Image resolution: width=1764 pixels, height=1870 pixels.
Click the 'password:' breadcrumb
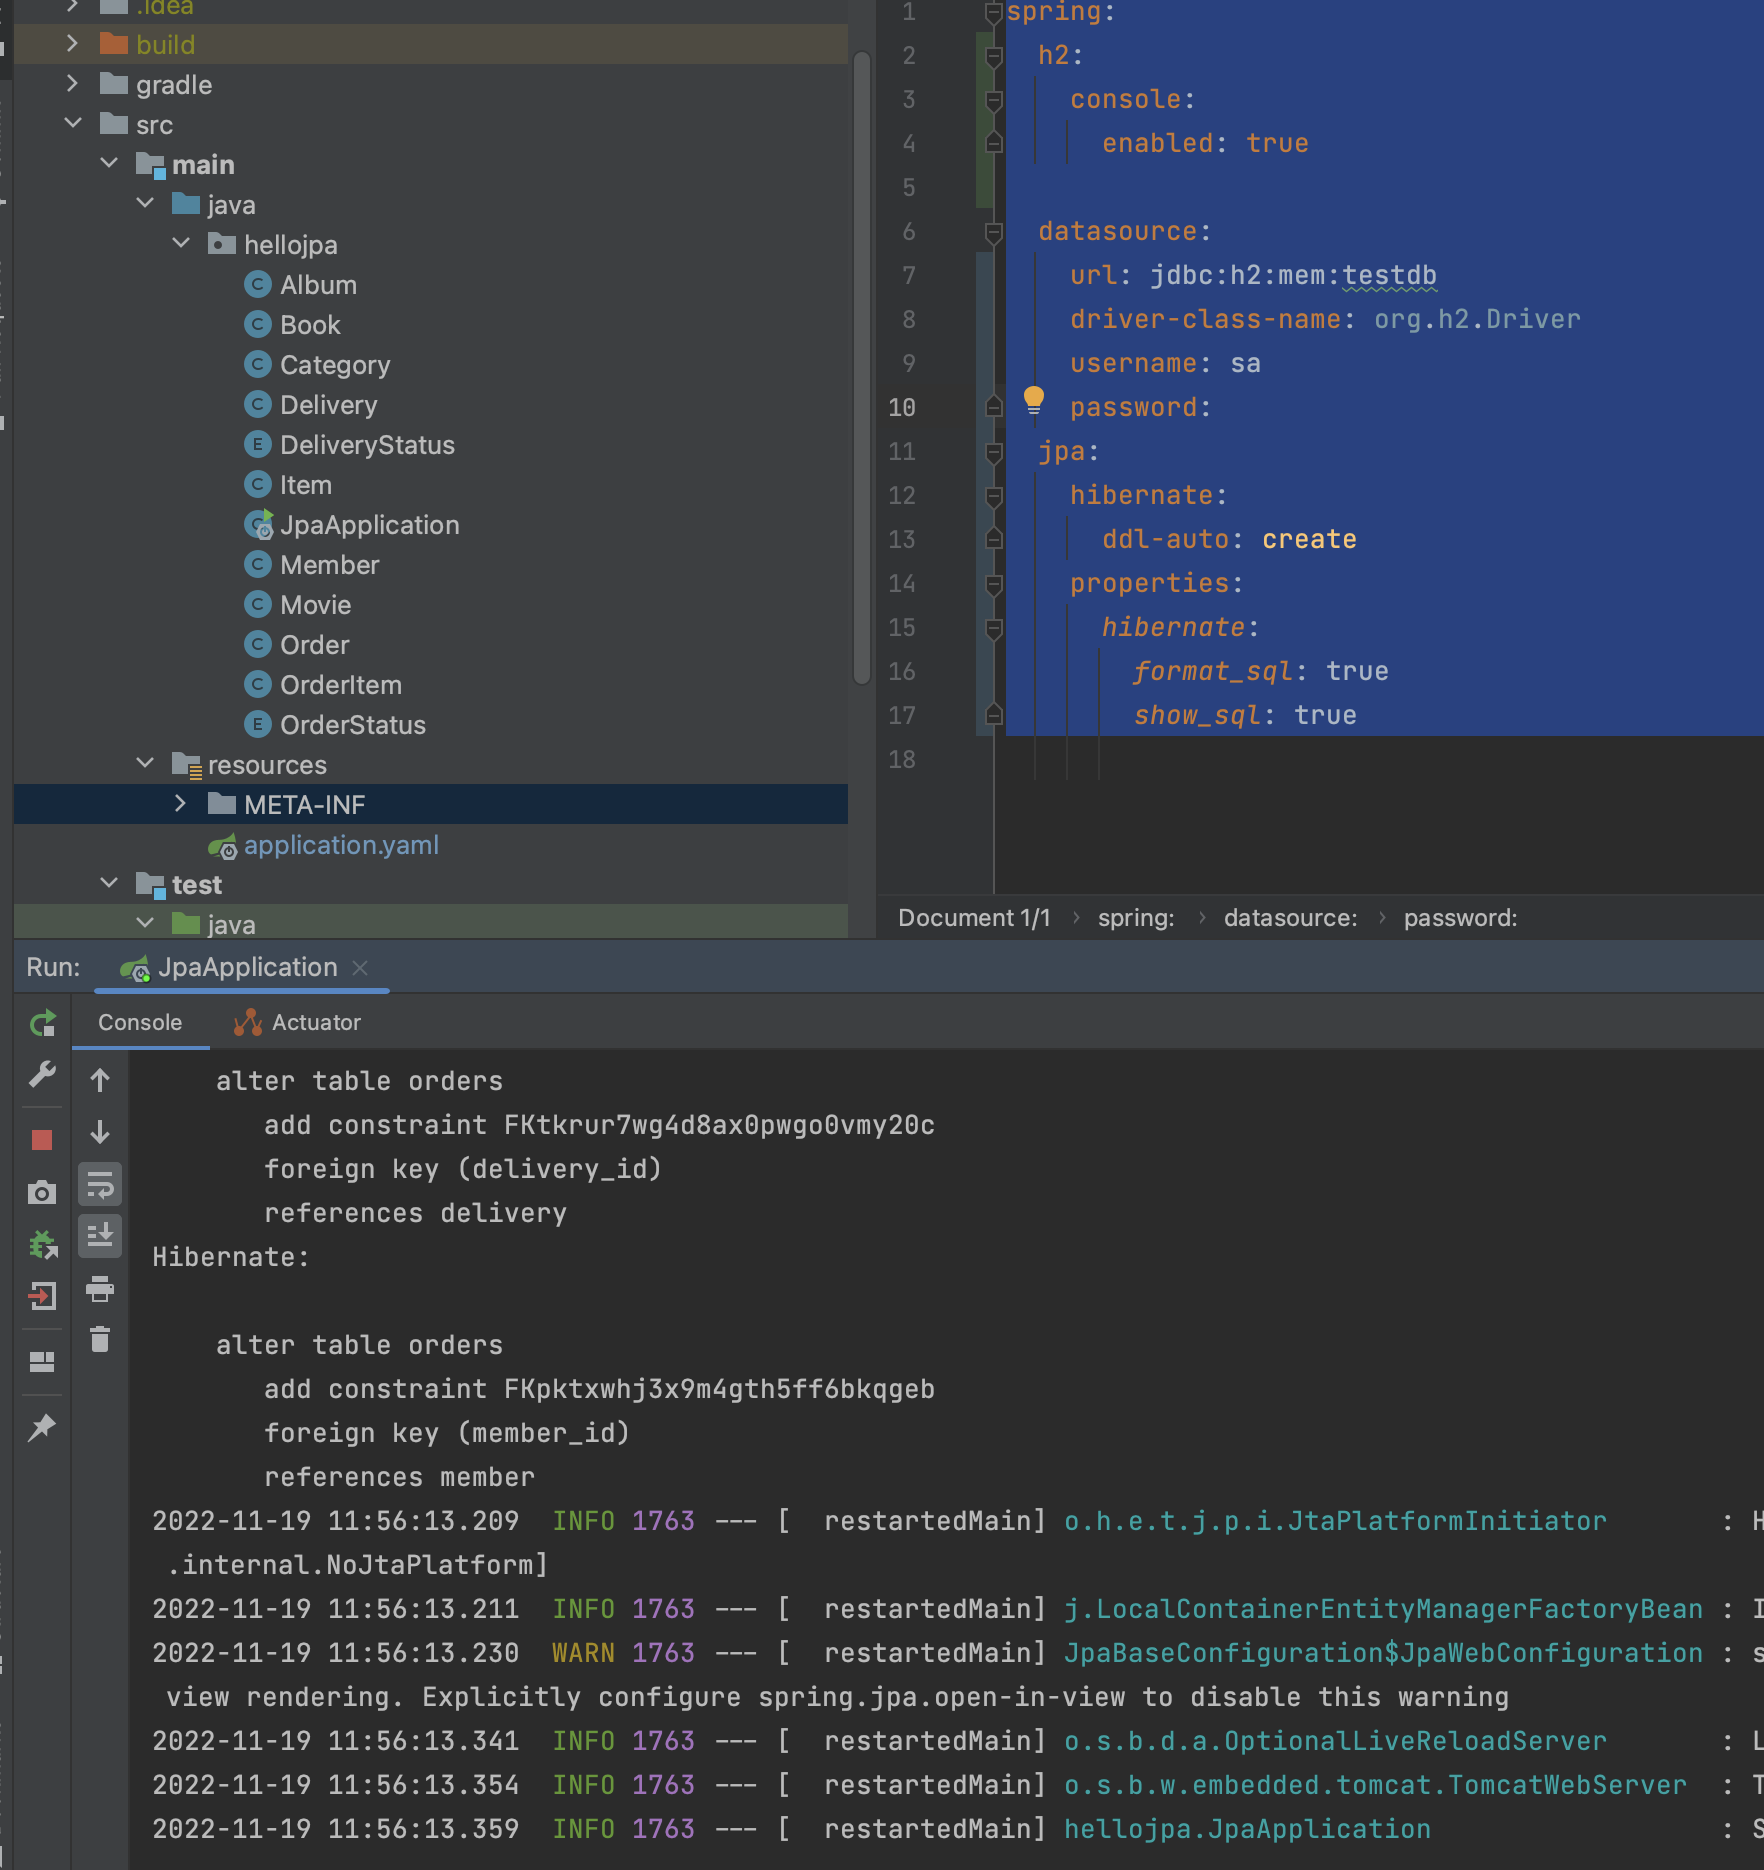click(1460, 918)
